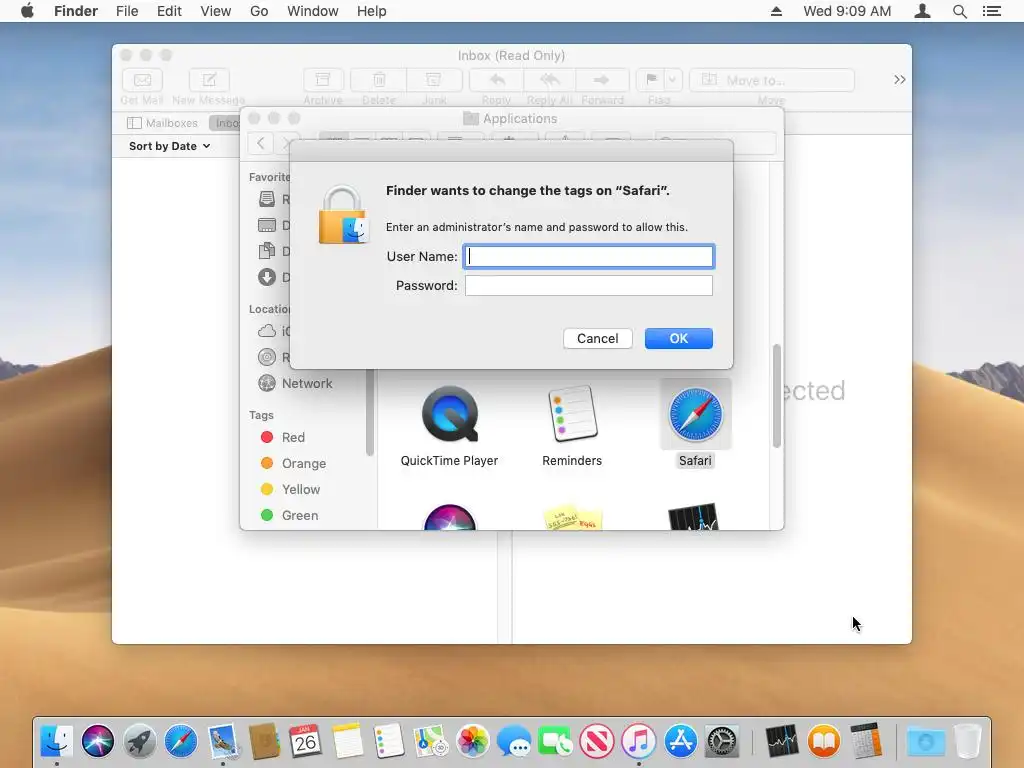
Task: Open the Edit menu
Action: [169, 11]
